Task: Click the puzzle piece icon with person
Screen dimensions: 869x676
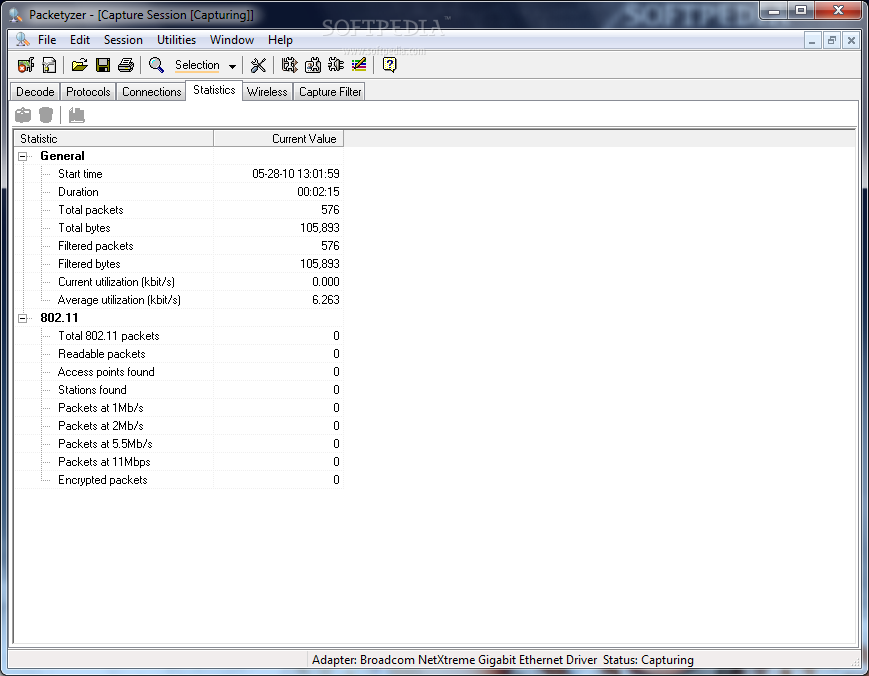Action: (313, 65)
